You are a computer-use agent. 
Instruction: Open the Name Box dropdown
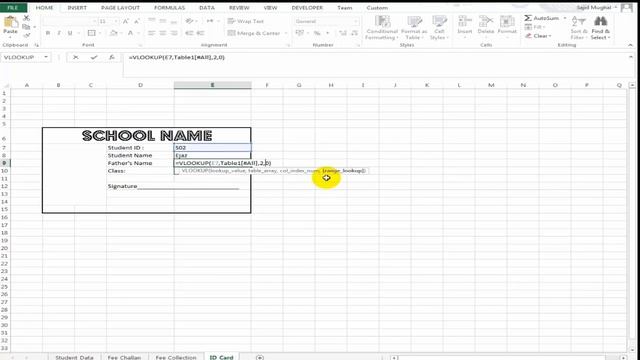coord(46,58)
